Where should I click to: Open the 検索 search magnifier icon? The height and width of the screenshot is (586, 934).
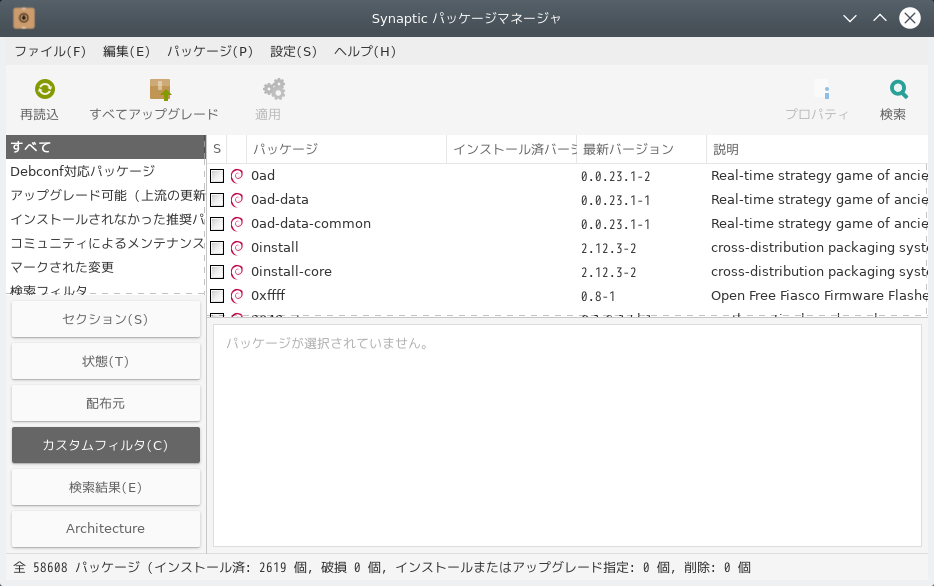tap(898, 89)
